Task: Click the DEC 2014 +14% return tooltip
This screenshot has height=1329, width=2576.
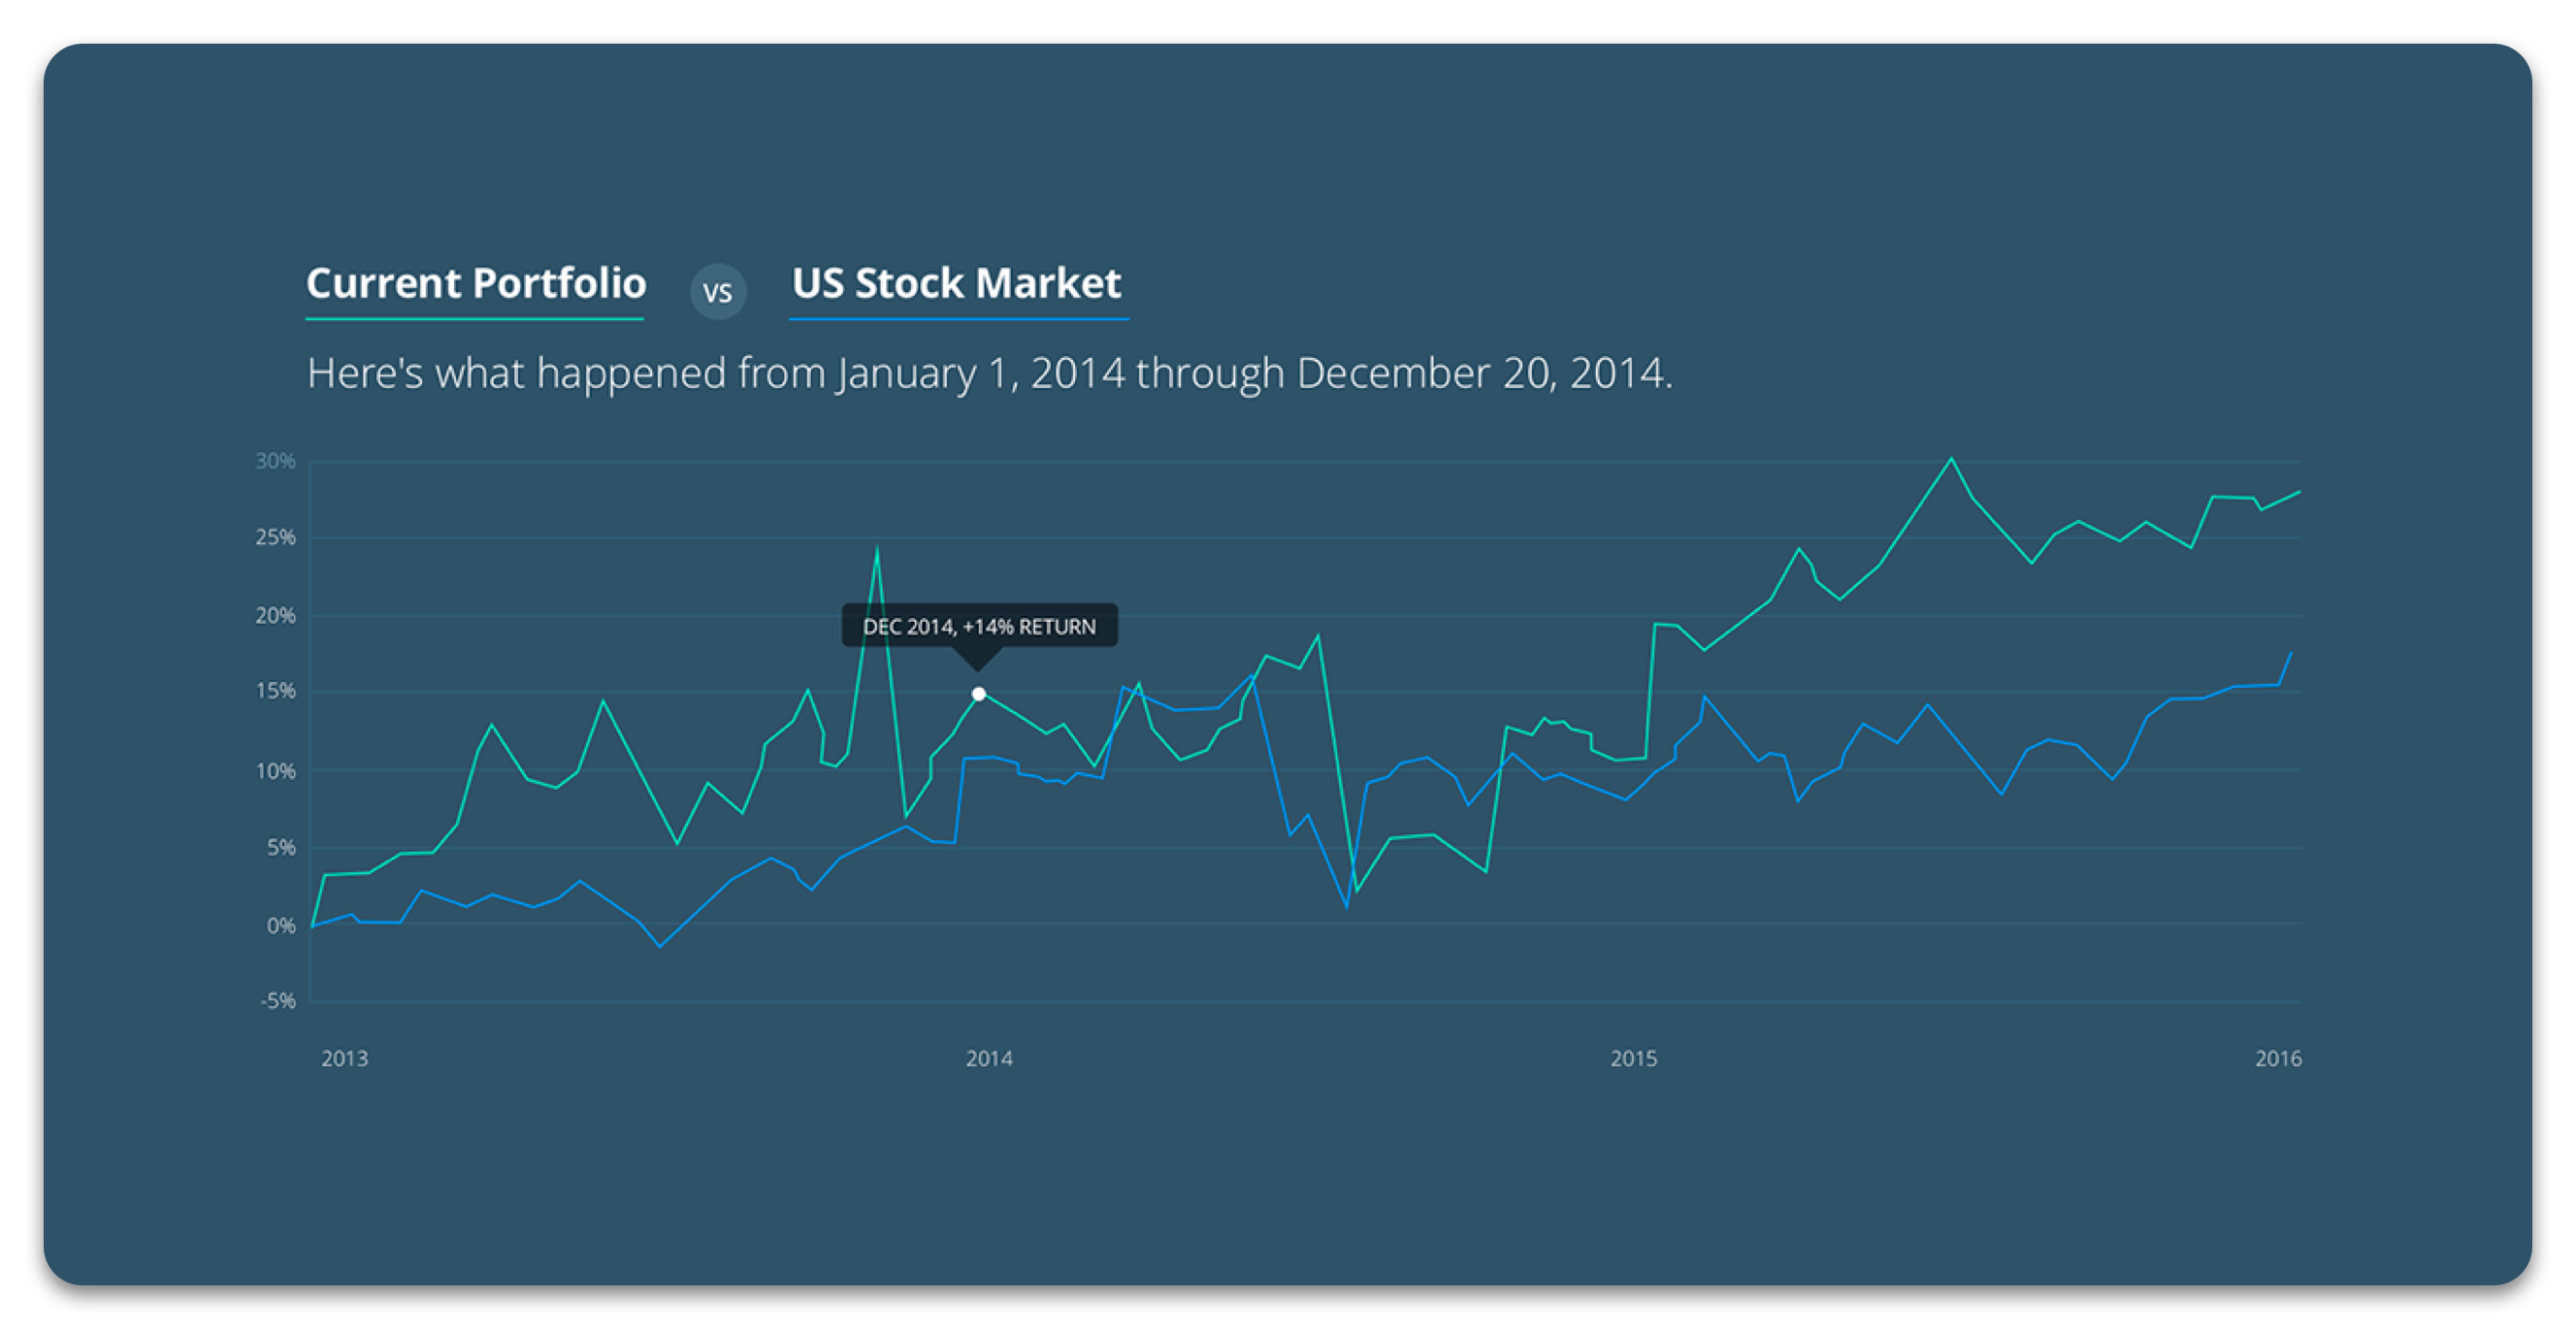Action: (980, 626)
